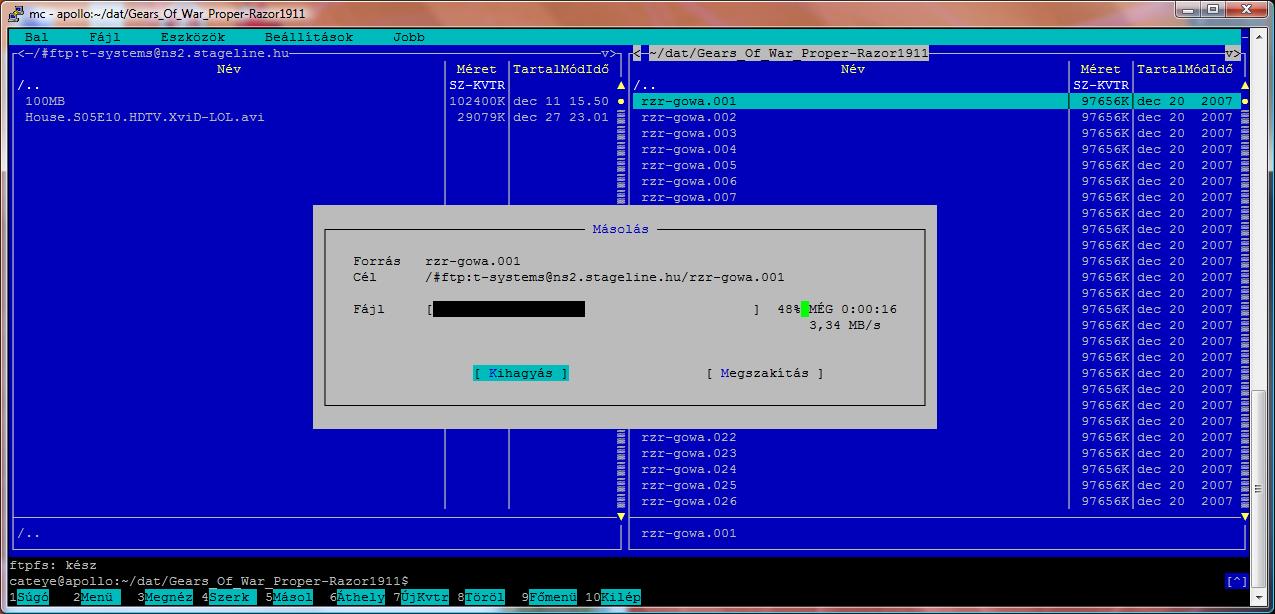Open the Eszközök menu

193,37
